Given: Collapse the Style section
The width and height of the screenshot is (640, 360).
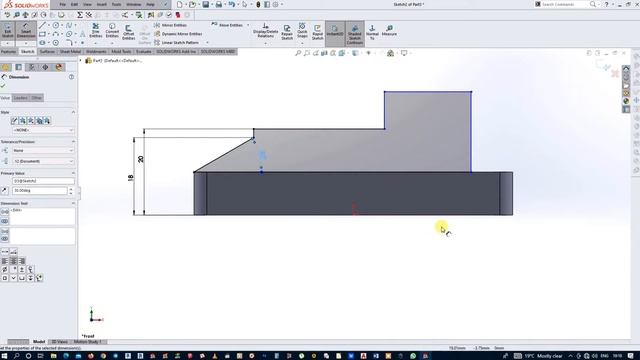Looking at the screenshot, I should (x=73, y=112).
